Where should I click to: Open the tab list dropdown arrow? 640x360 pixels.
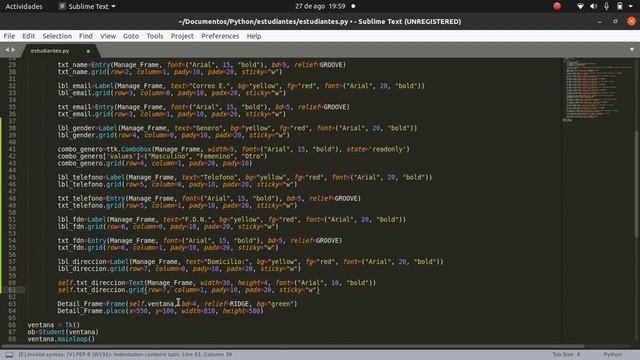[x=632, y=50]
